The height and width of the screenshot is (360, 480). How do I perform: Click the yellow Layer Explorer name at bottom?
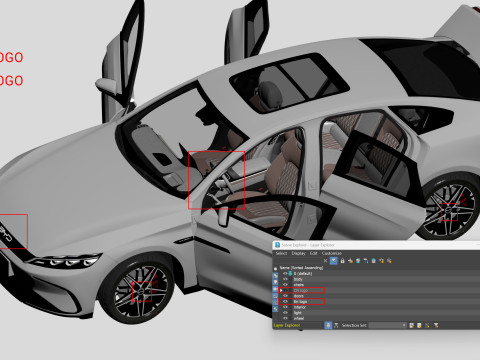click(287, 325)
